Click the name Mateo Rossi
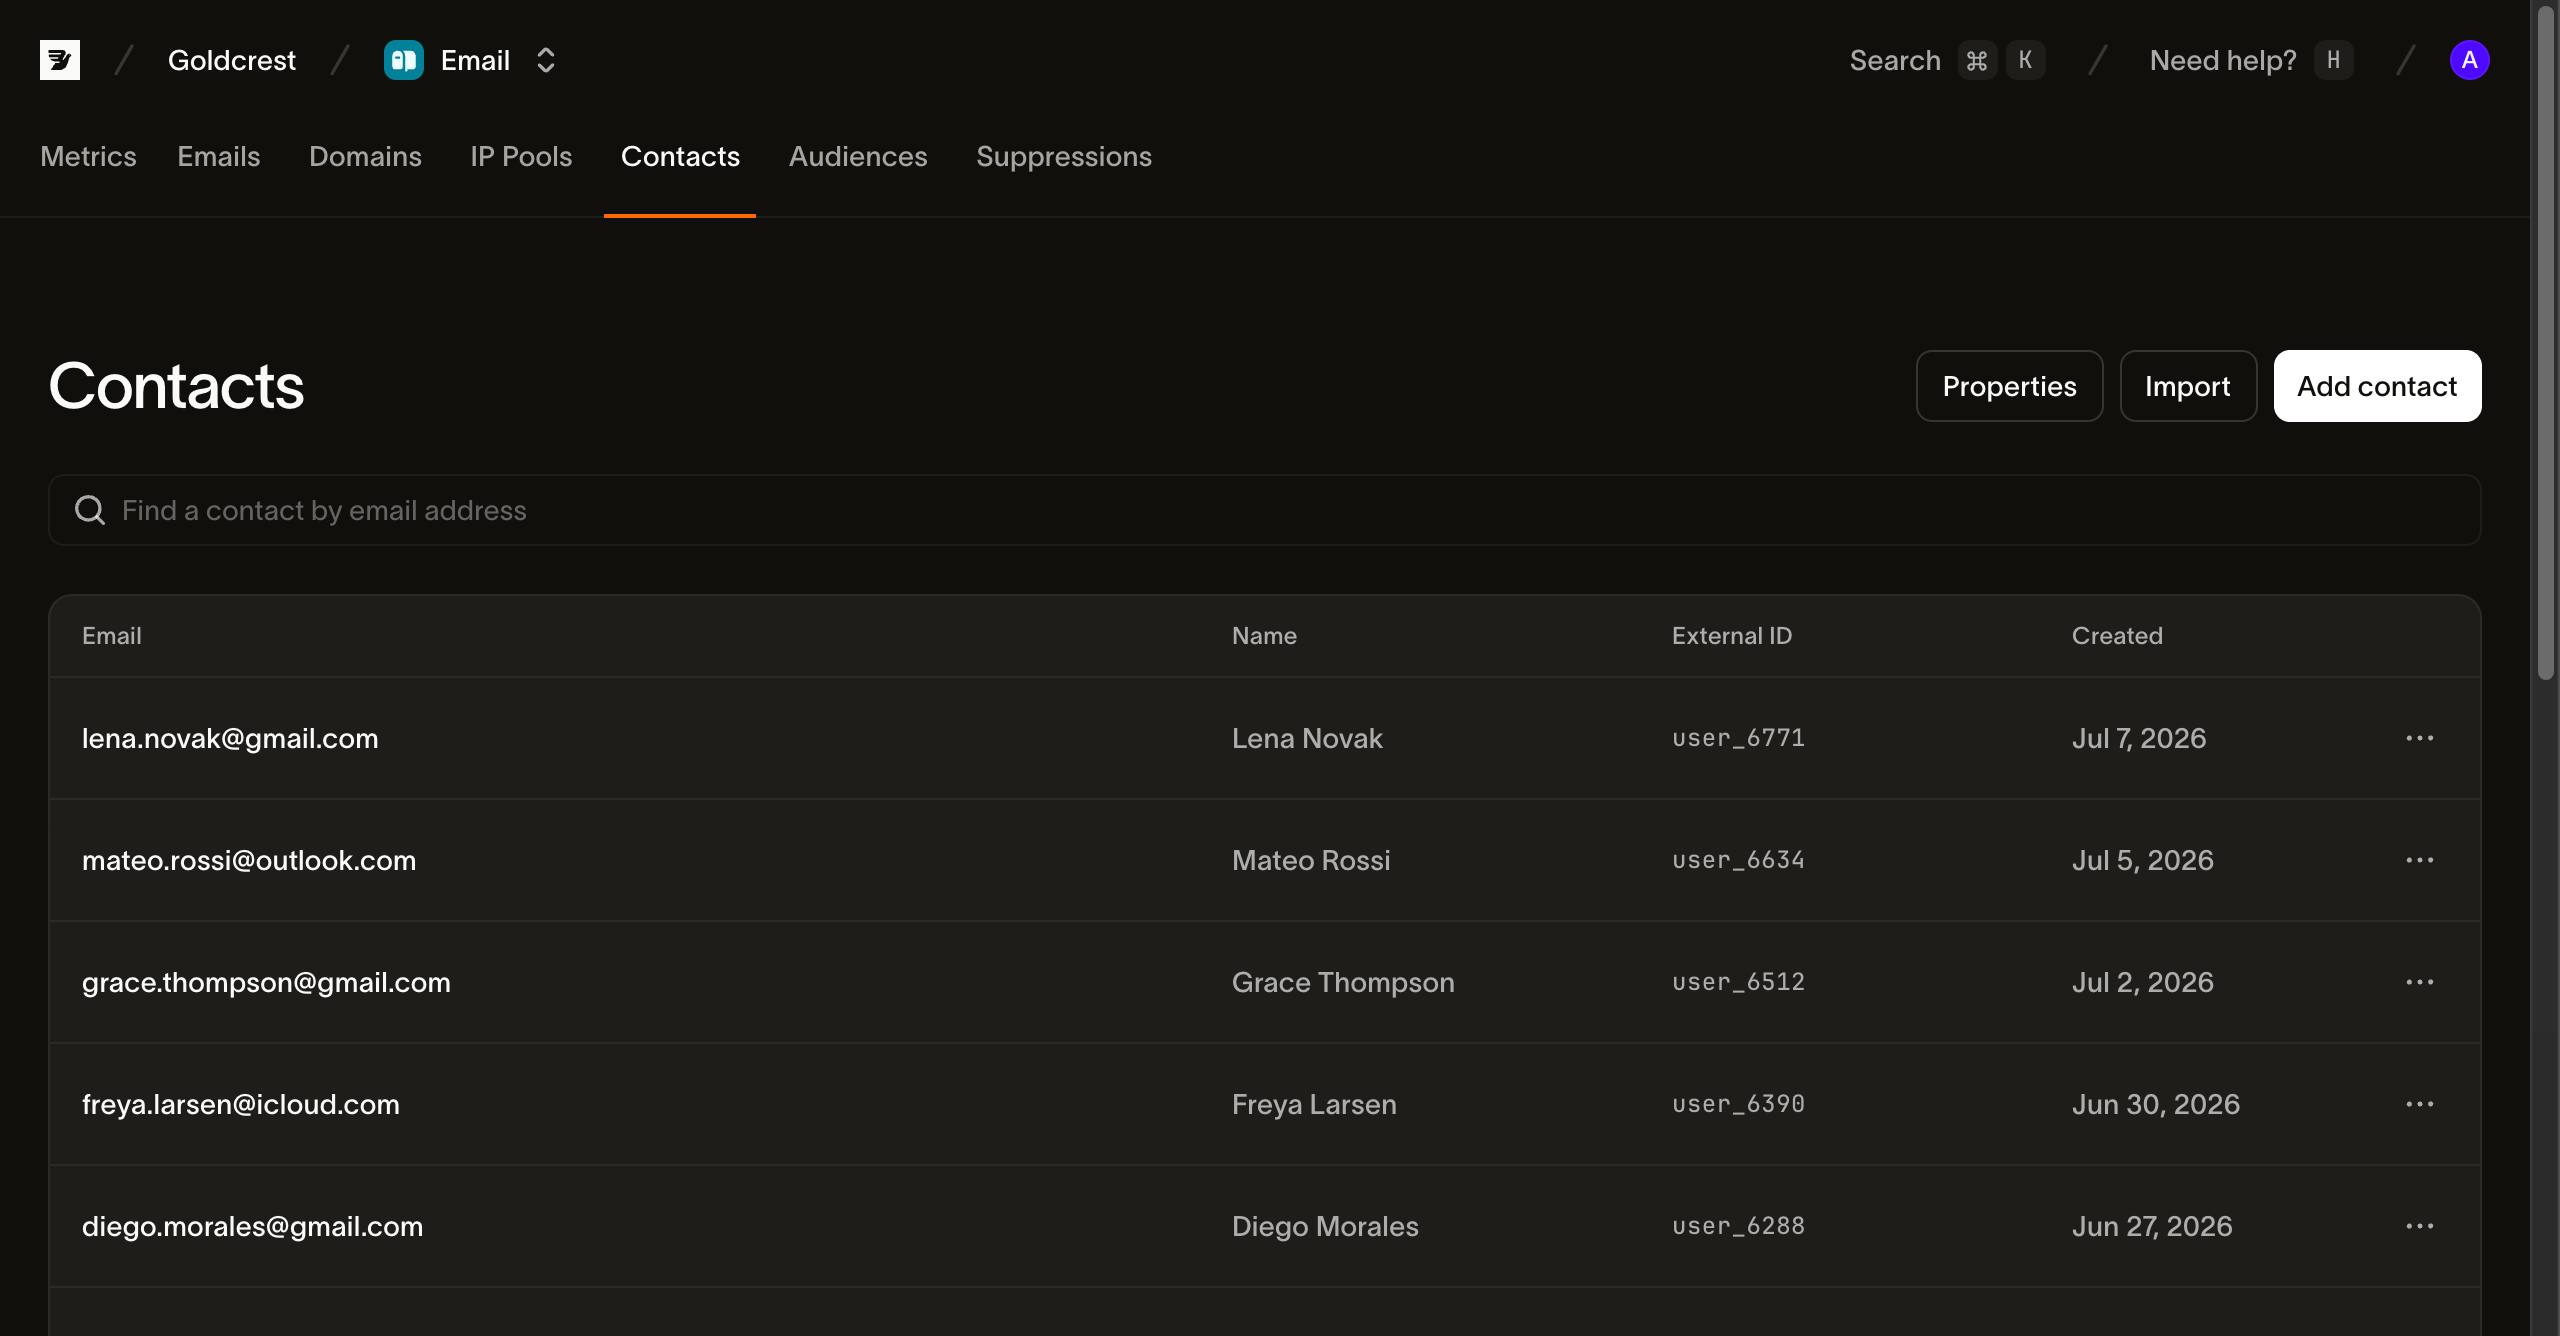2560x1336 pixels. point(1311,860)
